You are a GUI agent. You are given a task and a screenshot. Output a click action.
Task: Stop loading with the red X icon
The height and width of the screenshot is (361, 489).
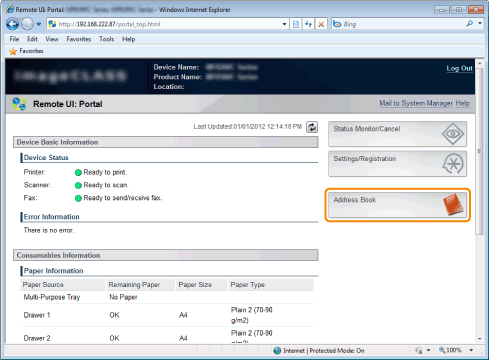tap(321, 24)
